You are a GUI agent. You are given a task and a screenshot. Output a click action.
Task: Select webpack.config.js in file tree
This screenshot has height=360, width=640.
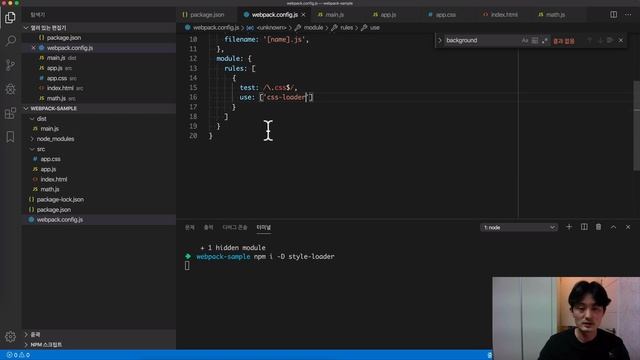point(60,220)
